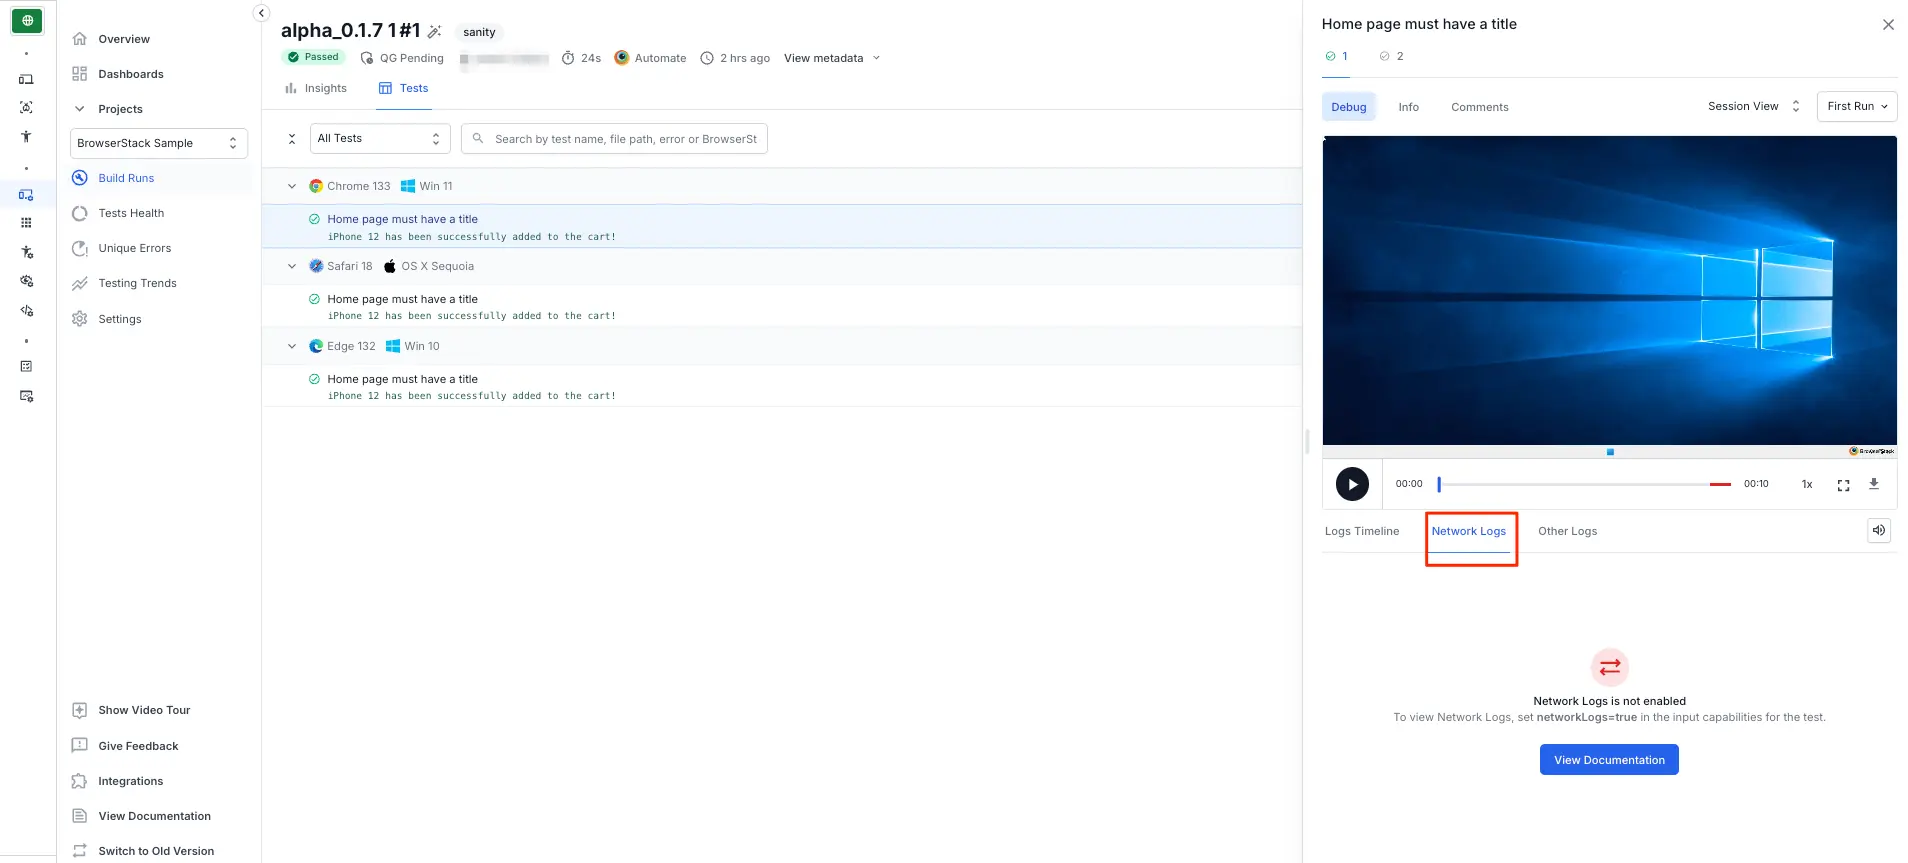
Task: Switch to Other Logs tab
Action: pos(1567,531)
